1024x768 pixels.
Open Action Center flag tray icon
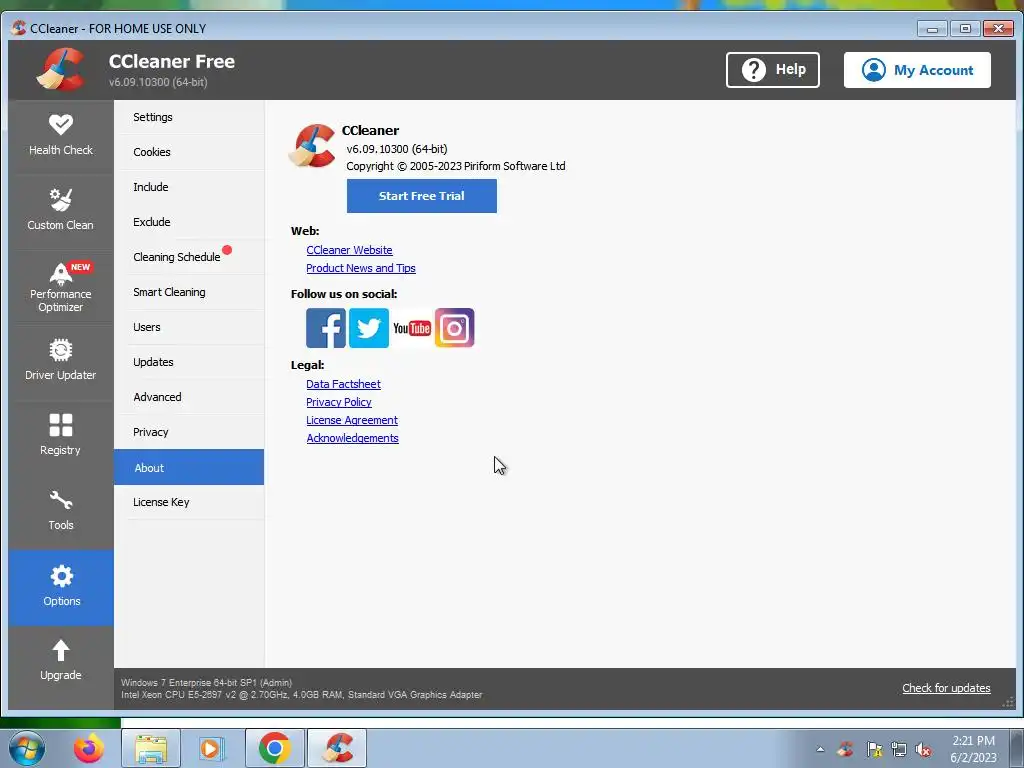(x=874, y=749)
